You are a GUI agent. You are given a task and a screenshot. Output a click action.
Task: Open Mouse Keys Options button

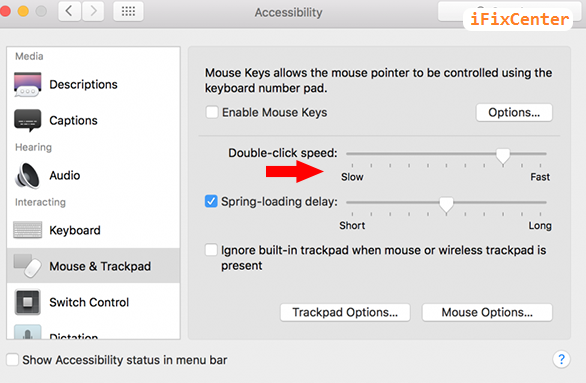tap(514, 112)
